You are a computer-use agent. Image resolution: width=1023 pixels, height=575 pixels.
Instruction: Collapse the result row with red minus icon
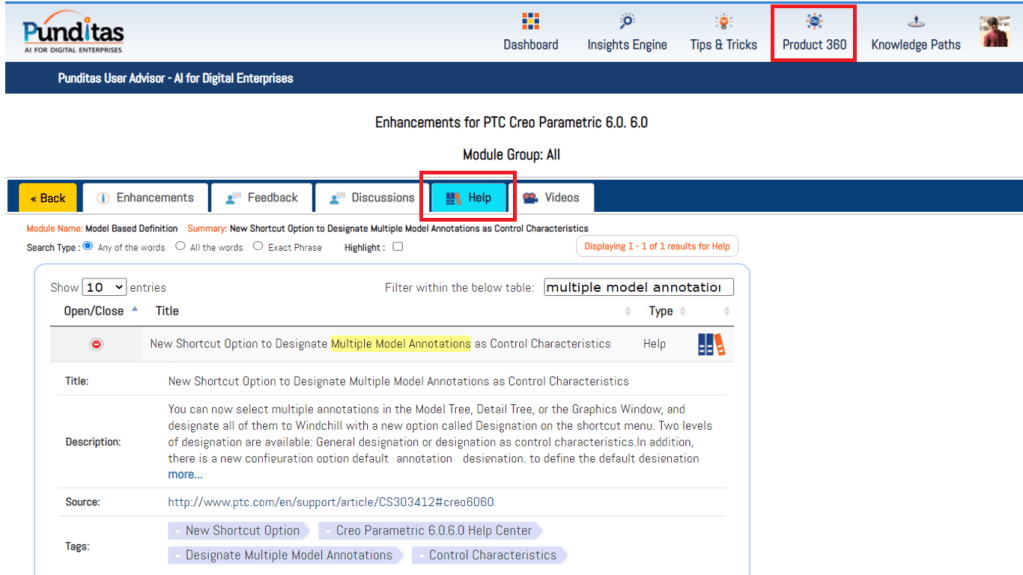[x=96, y=344]
